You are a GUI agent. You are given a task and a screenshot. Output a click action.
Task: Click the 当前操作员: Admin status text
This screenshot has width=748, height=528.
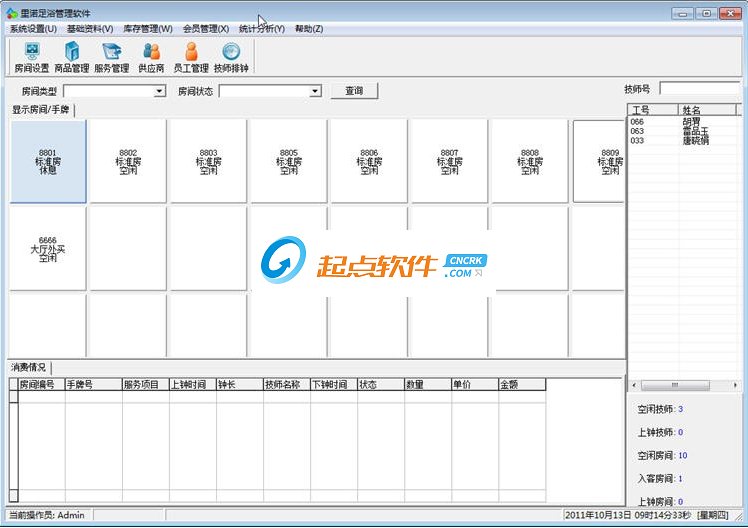coord(47,515)
